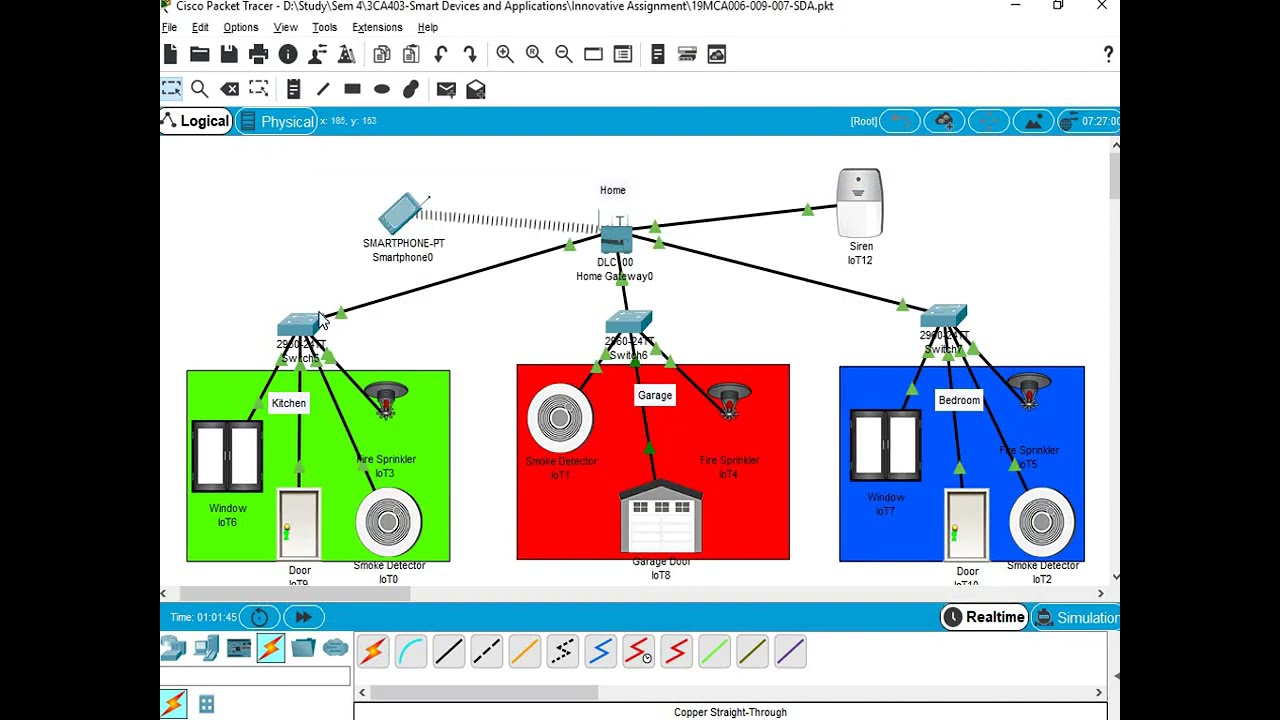Switch to Realtime mode
Image resolution: width=1280 pixels, height=720 pixels.
984,617
